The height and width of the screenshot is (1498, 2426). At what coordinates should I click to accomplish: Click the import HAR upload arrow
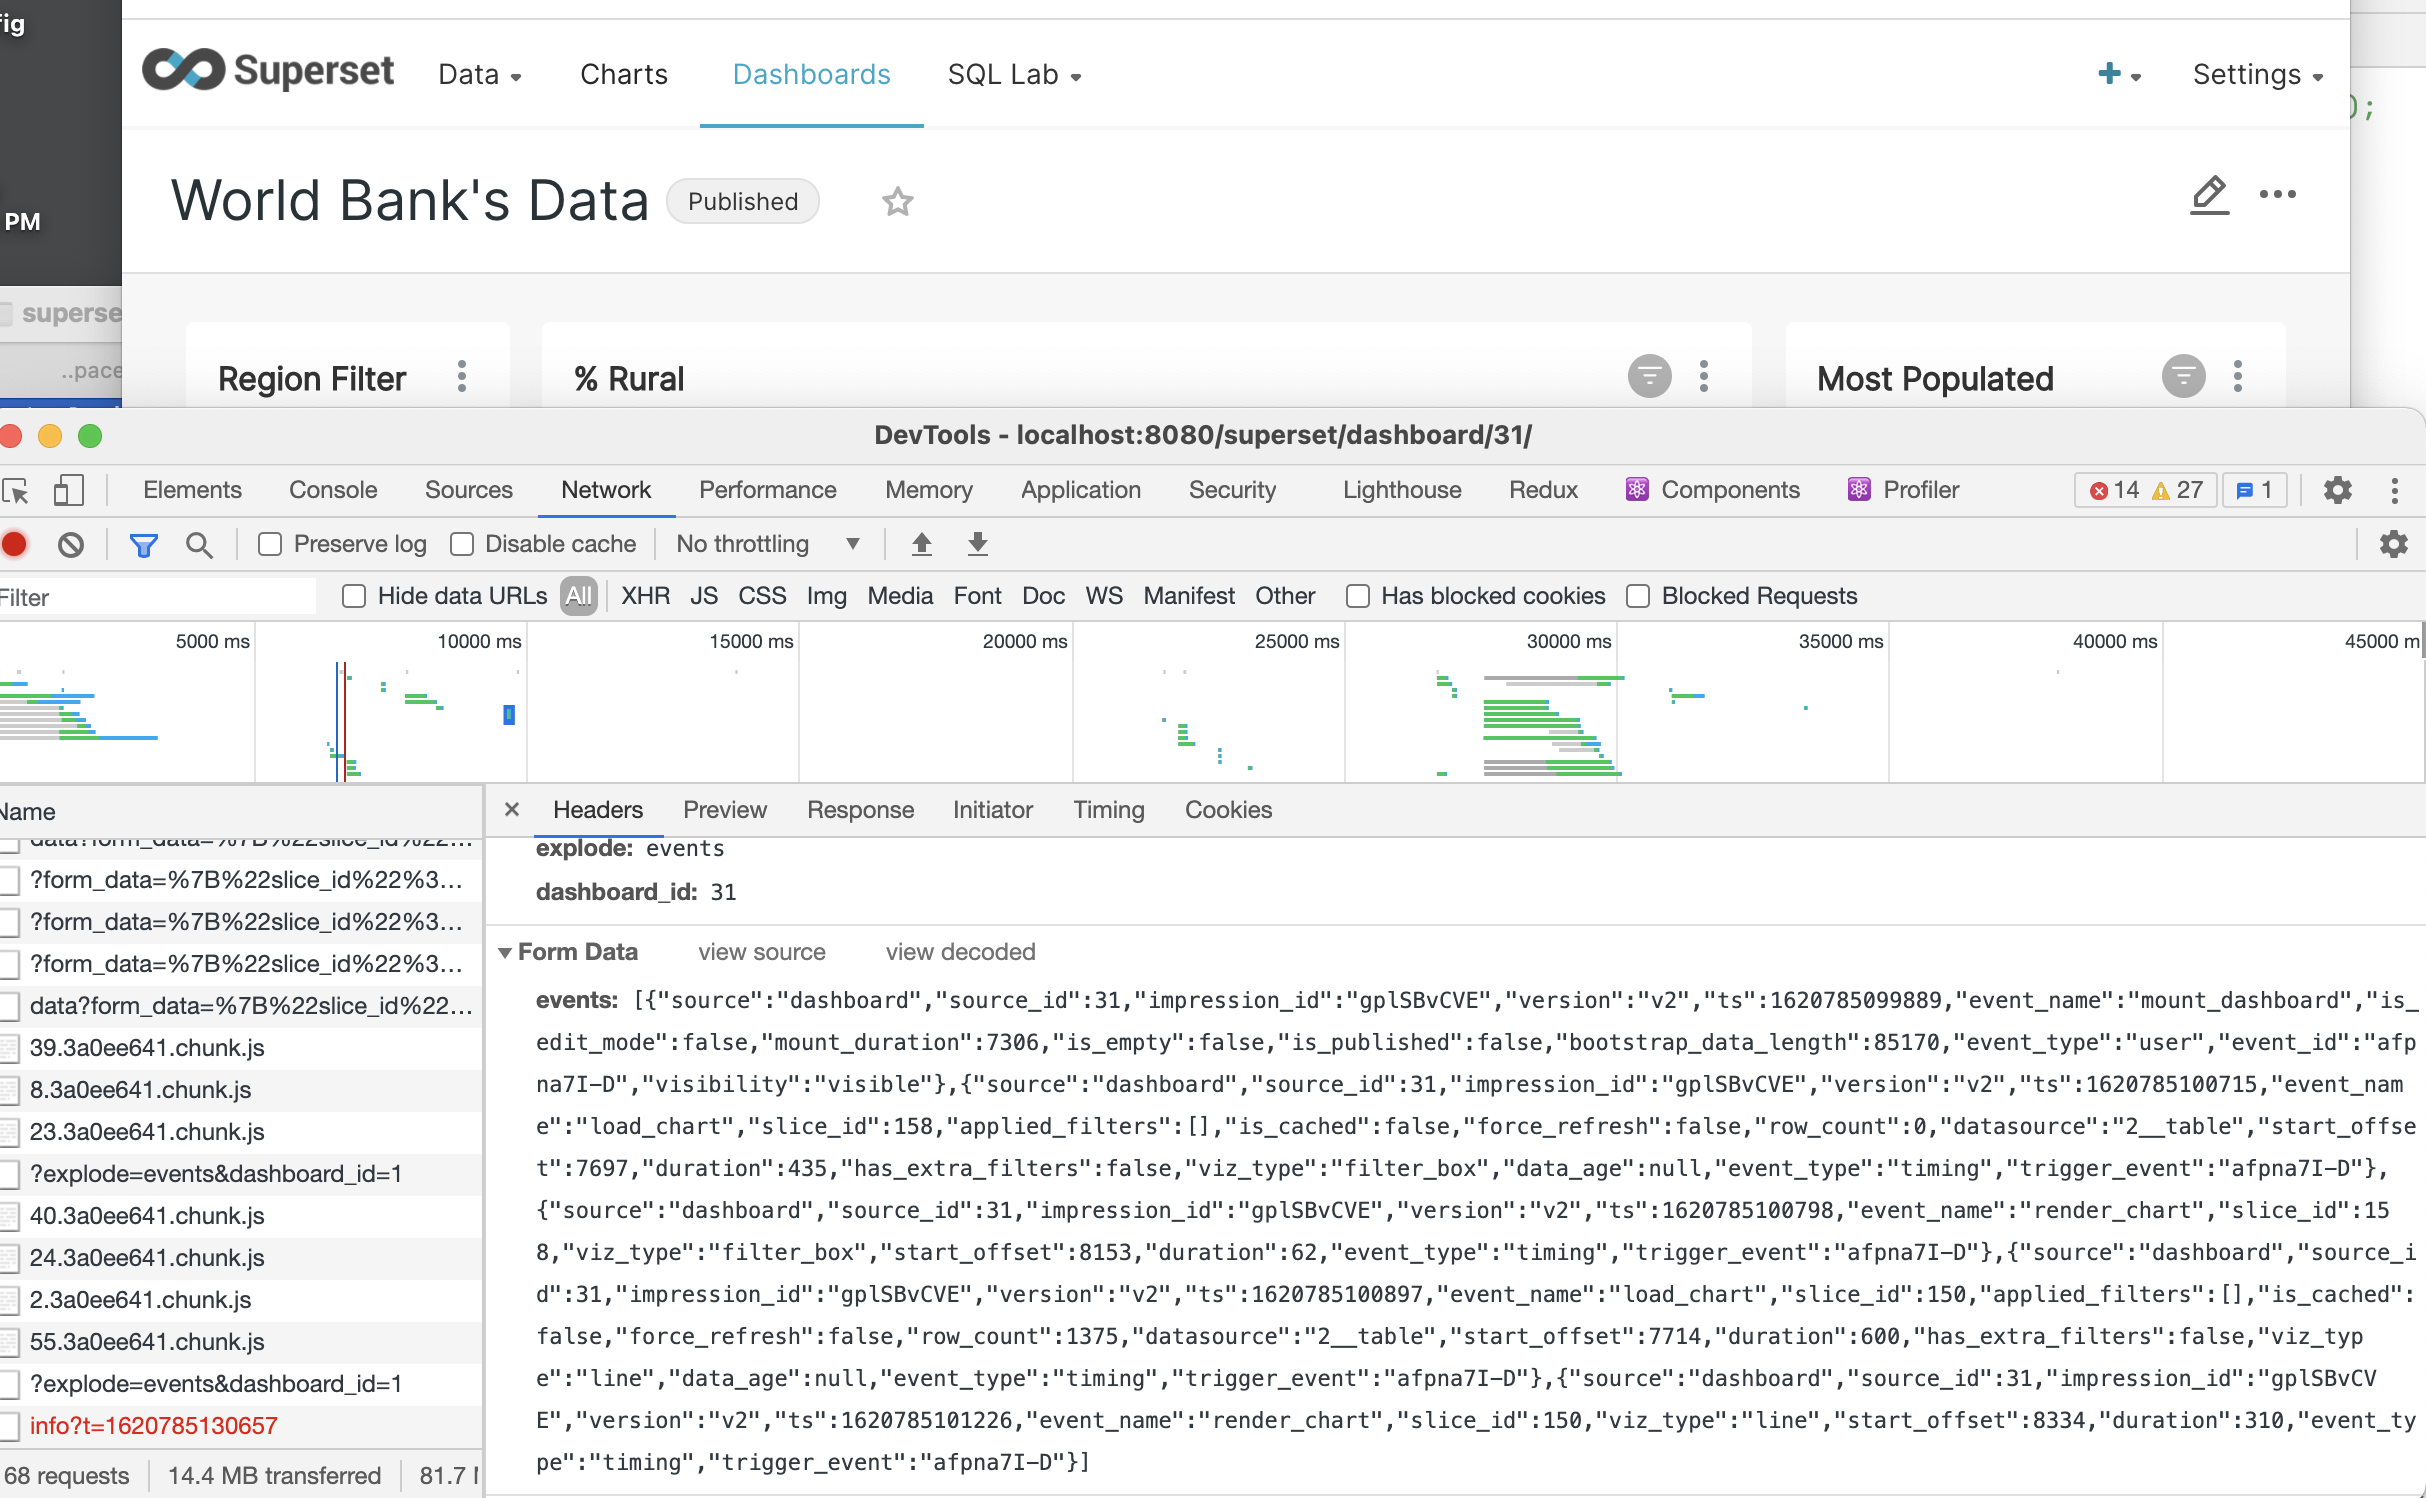921,544
